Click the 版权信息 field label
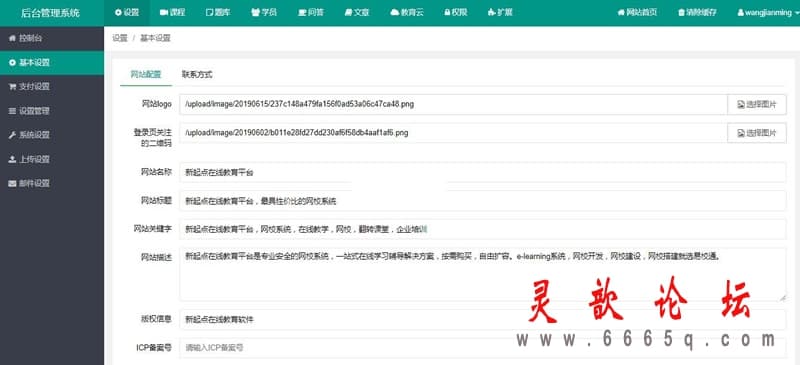Screen dimensions: 800x365 click(x=156, y=319)
